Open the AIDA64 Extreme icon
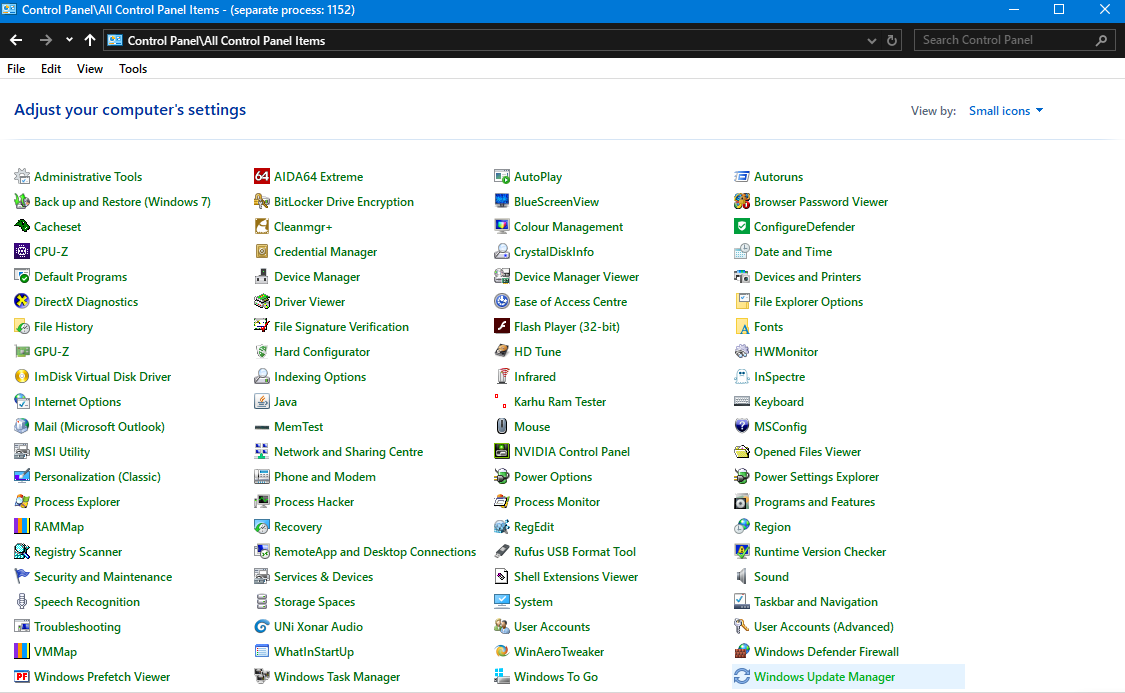 (x=262, y=176)
